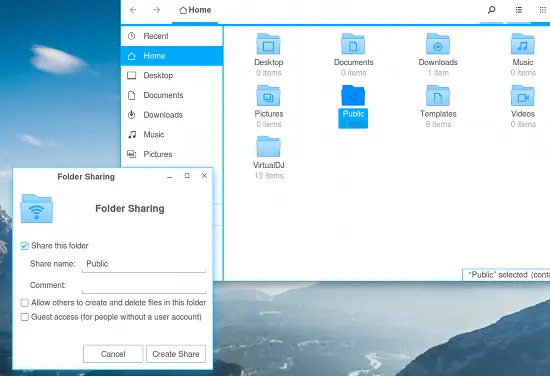Click the Share name input field
This screenshot has height=376, width=550.
coord(144,264)
